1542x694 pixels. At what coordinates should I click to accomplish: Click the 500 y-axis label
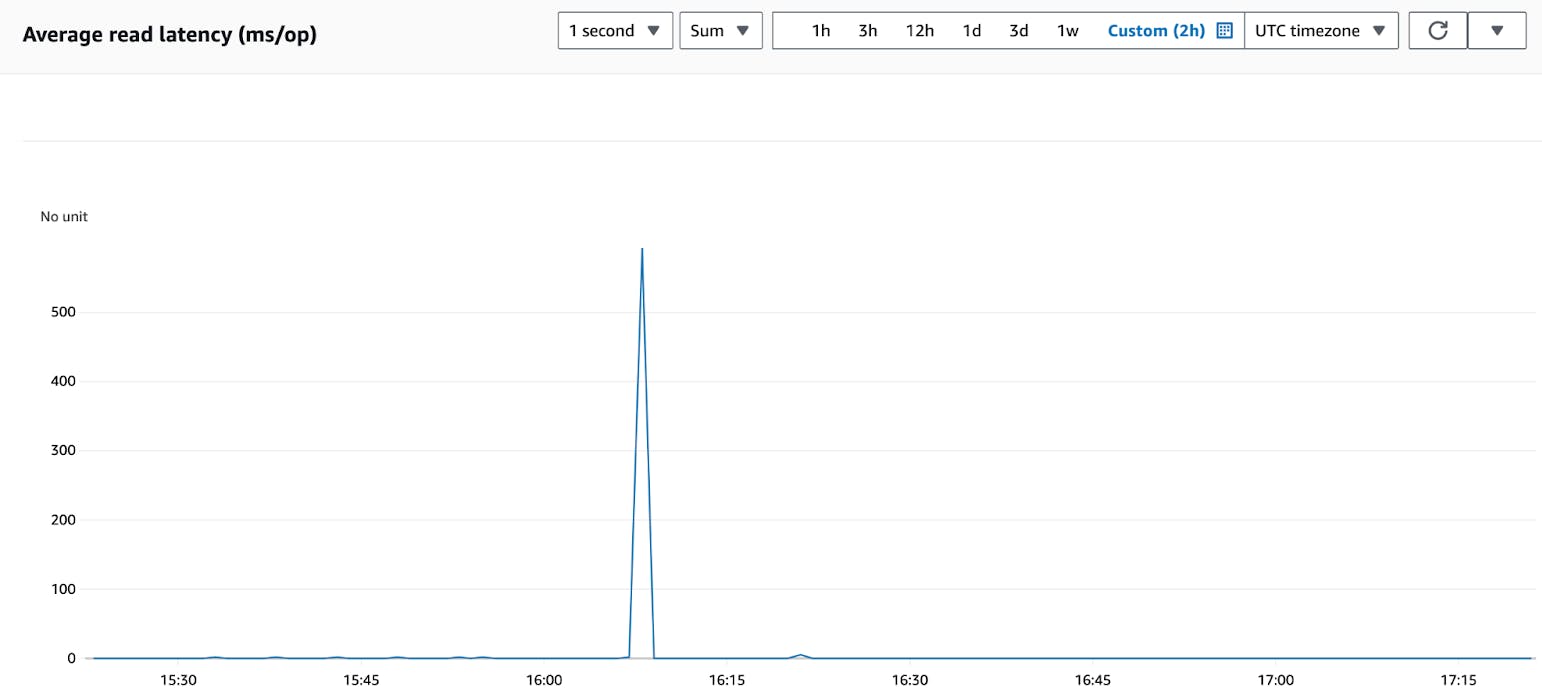coord(64,312)
